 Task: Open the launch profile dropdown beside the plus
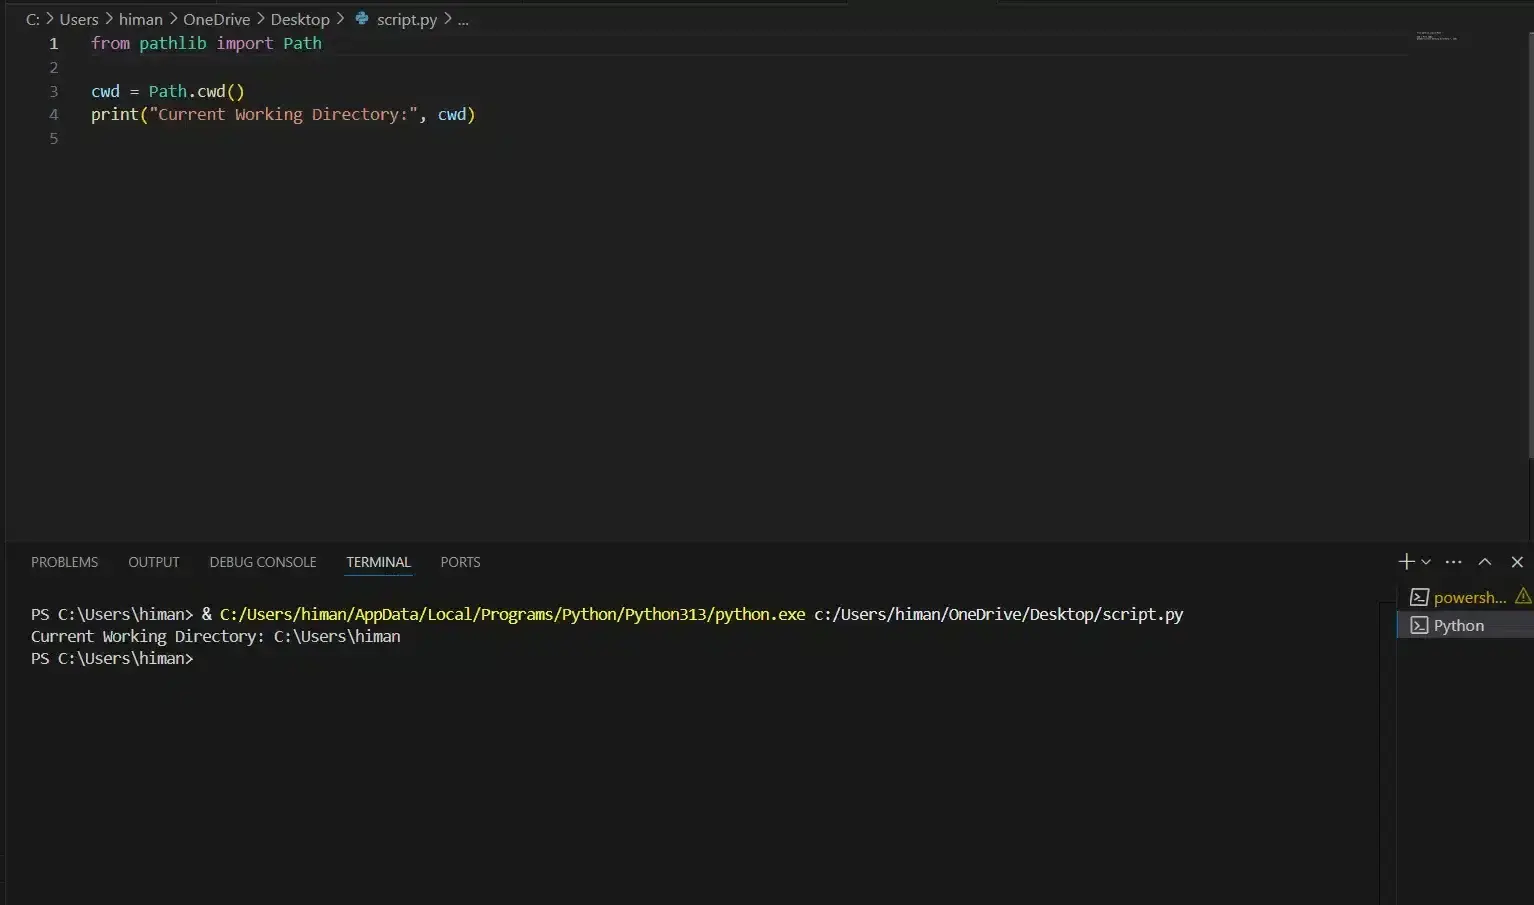click(x=1426, y=562)
